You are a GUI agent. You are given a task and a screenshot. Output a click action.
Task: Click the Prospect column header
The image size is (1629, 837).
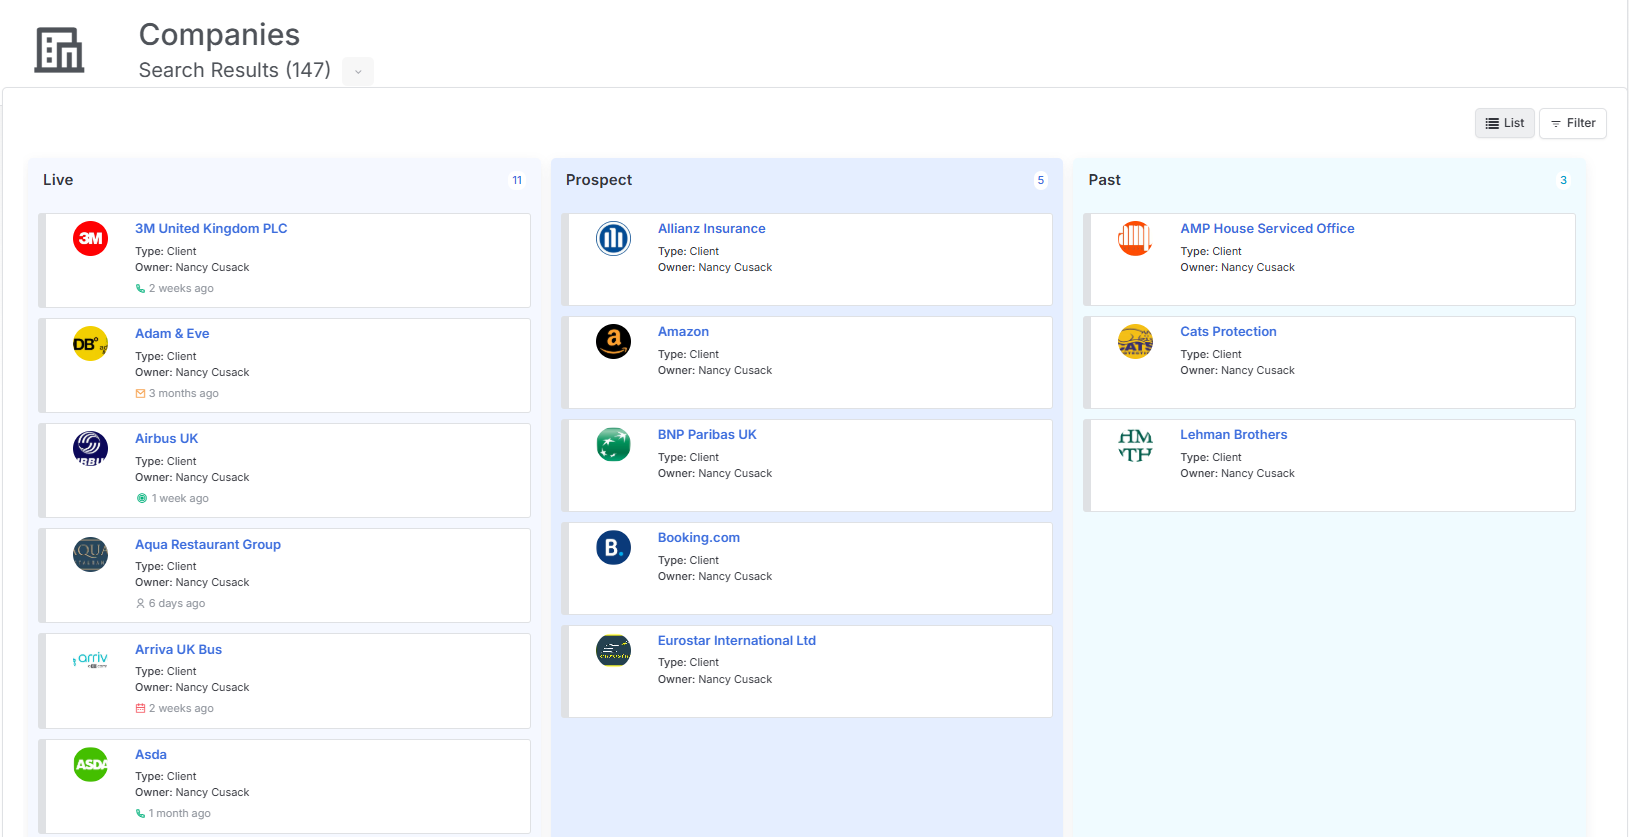pyautogui.click(x=599, y=180)
